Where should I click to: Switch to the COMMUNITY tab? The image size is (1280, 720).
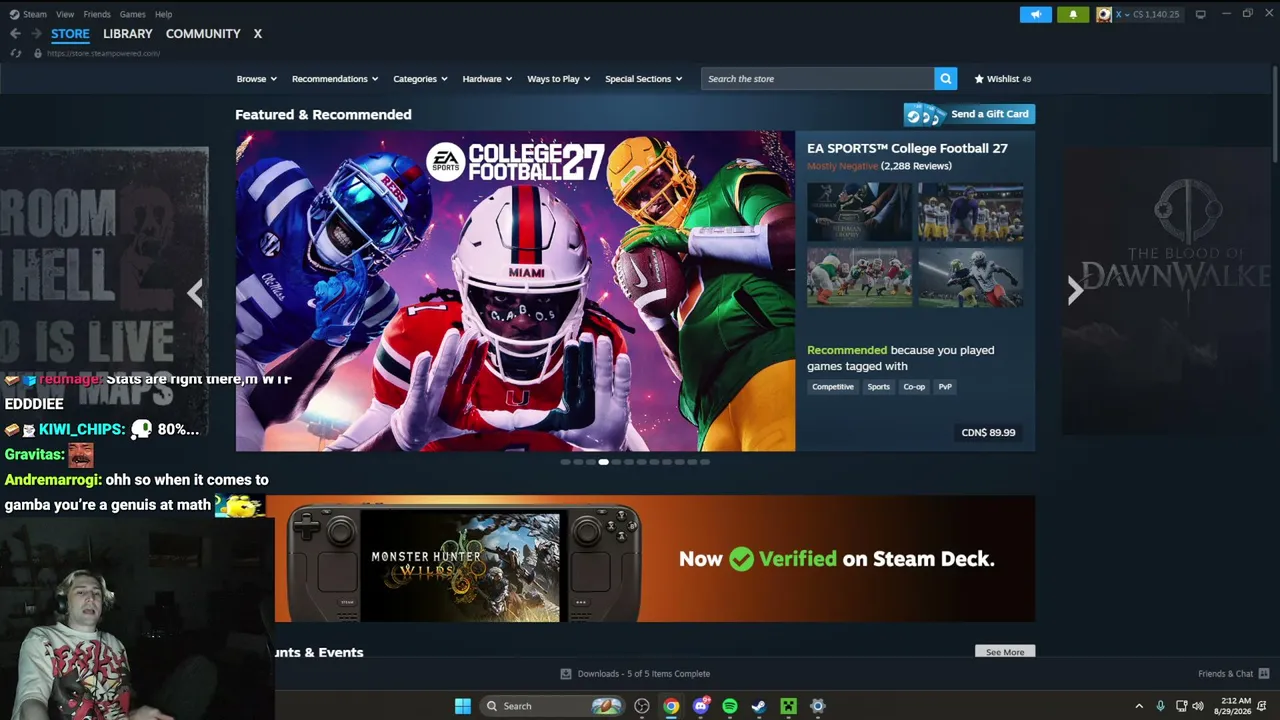(203, 34)
